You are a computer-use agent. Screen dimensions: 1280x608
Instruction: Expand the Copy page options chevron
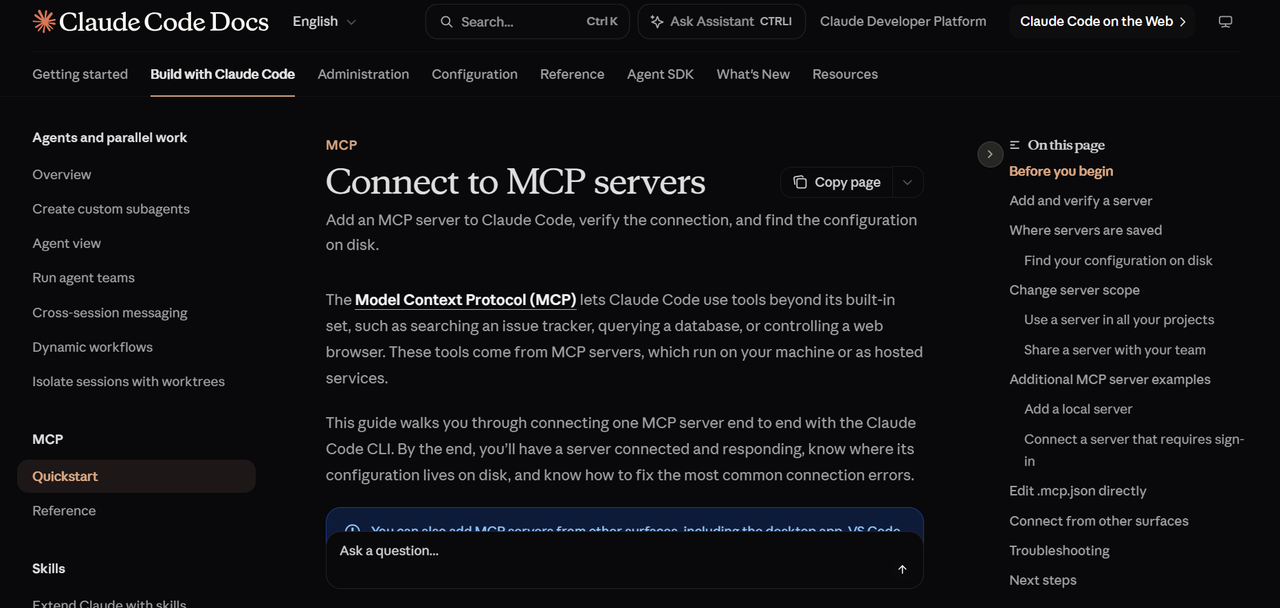907,182
